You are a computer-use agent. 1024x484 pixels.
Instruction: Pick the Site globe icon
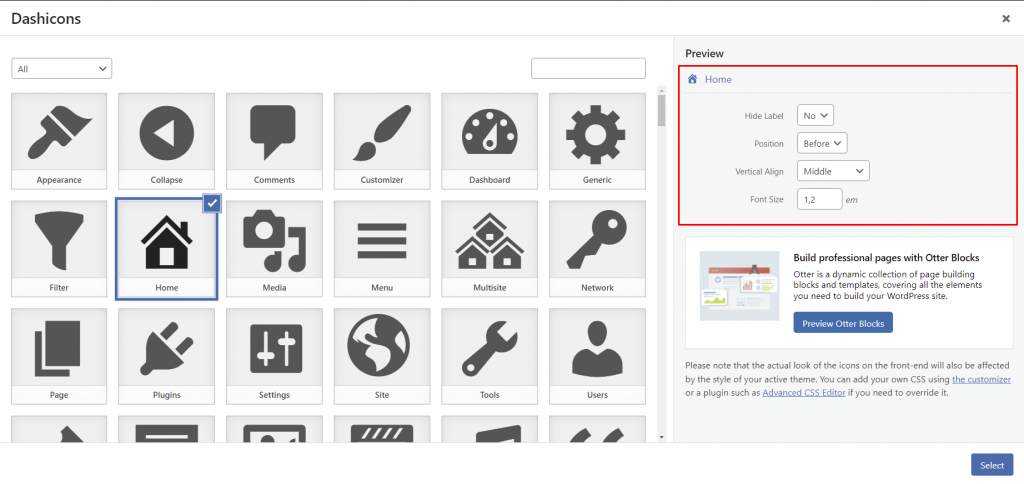tap(382, 356)
